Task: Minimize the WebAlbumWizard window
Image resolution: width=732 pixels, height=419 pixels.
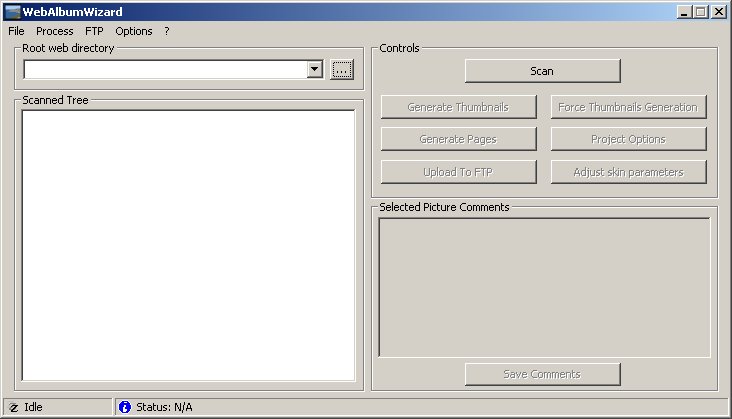Action: (684, 12)
